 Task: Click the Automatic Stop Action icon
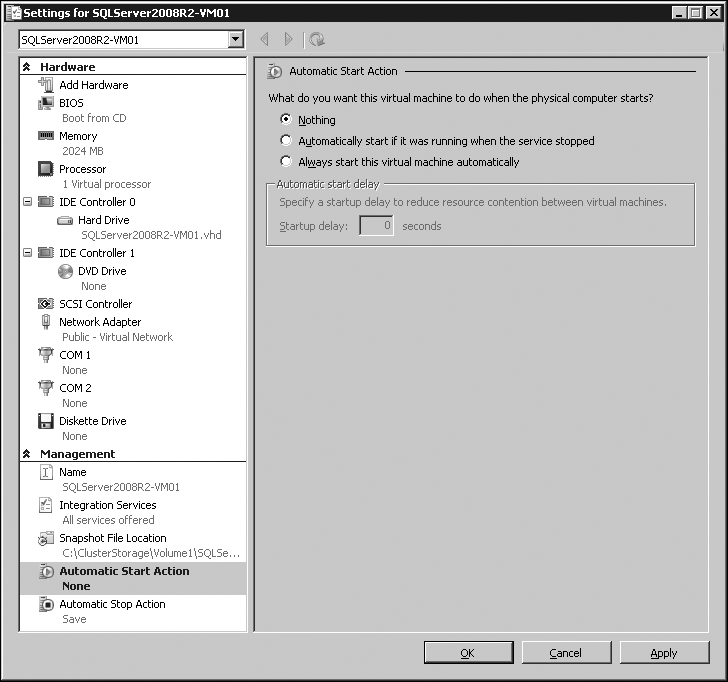click(x=46, y=604)
